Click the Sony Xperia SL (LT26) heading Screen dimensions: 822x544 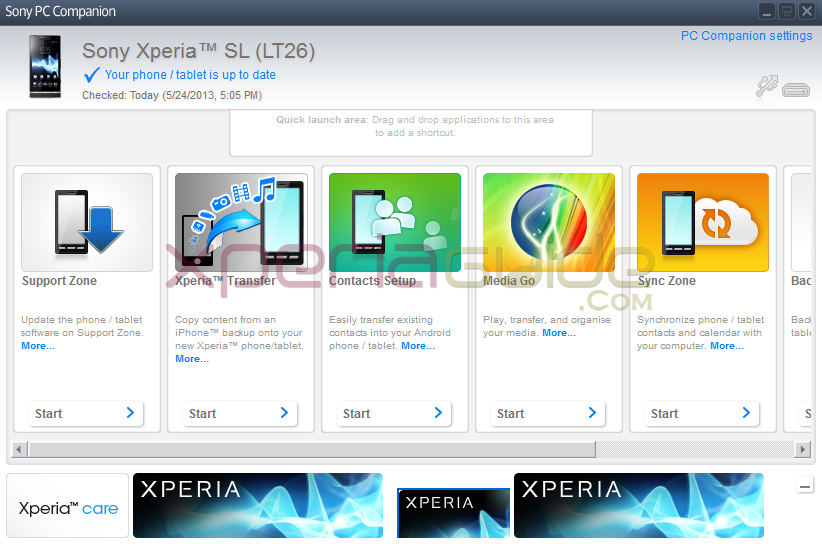point(199,51)
